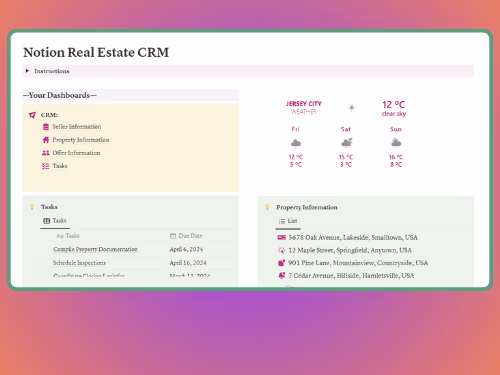Select the Tasks table view tab
This screenshot has height=375, width=500.
tap(55, 221)
